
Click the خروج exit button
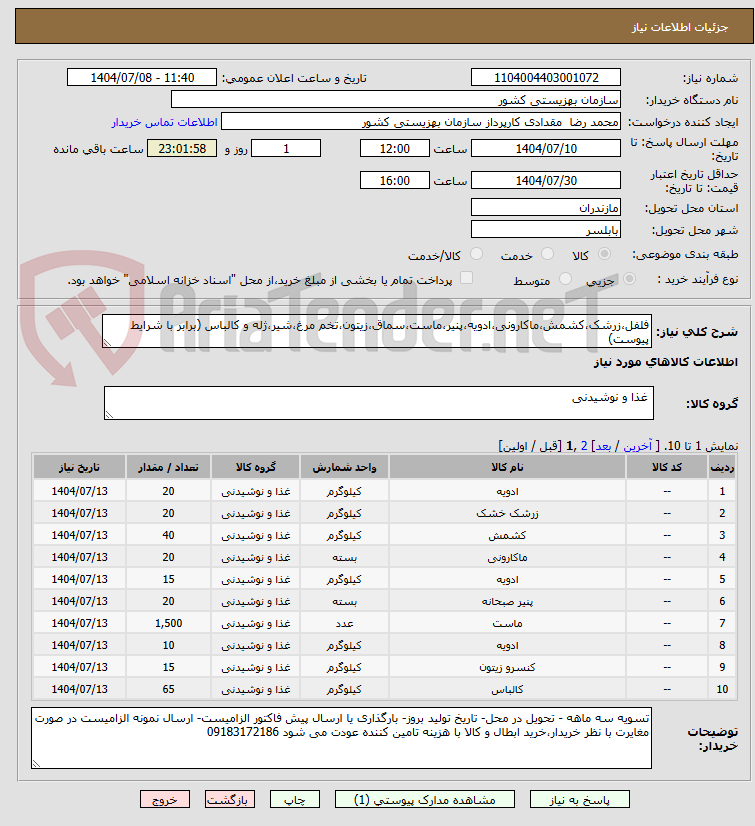tap(165, 800)
